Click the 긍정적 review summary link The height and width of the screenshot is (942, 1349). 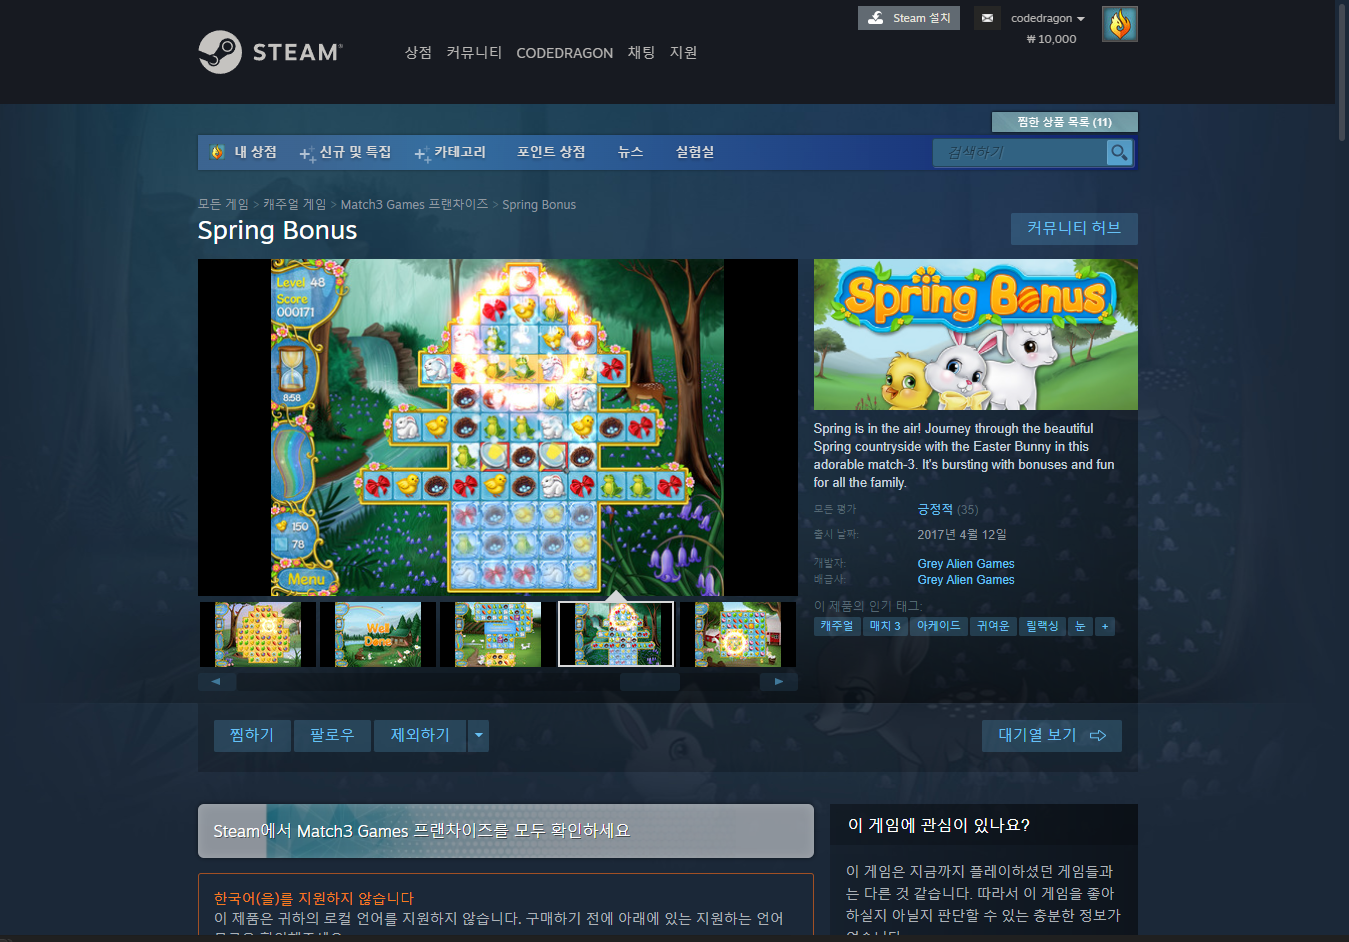pos(935,509)
